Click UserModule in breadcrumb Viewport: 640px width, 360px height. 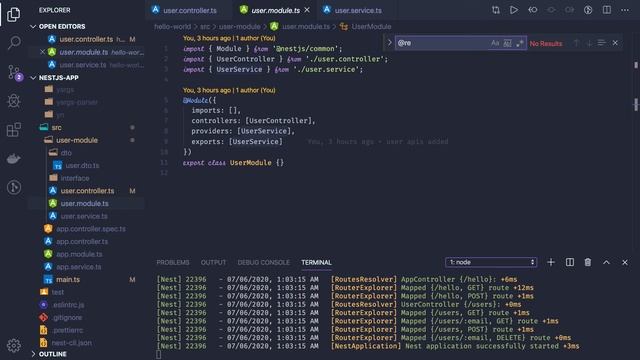point(371,27)
